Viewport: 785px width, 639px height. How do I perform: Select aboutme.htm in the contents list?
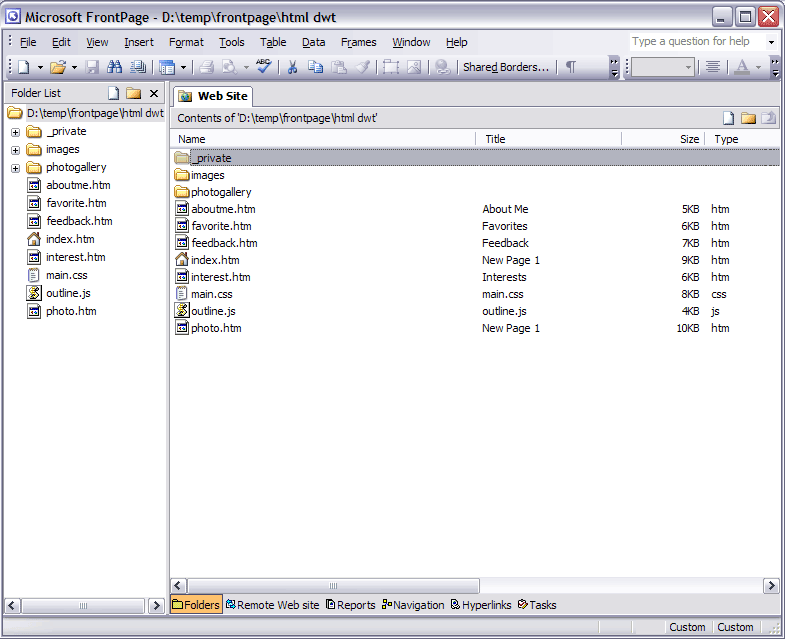(x=223, y=209)
